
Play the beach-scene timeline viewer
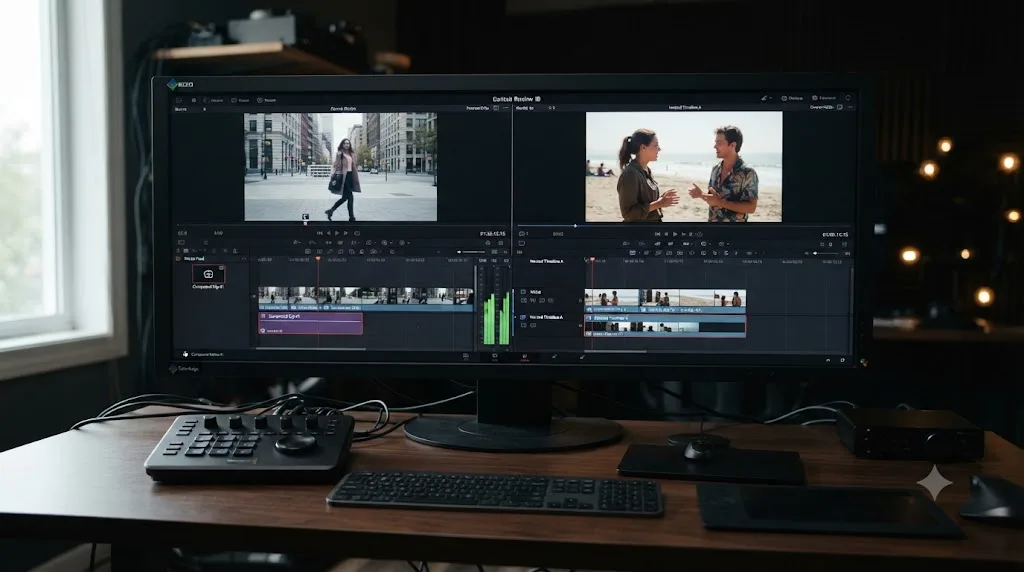pos(675,234)
